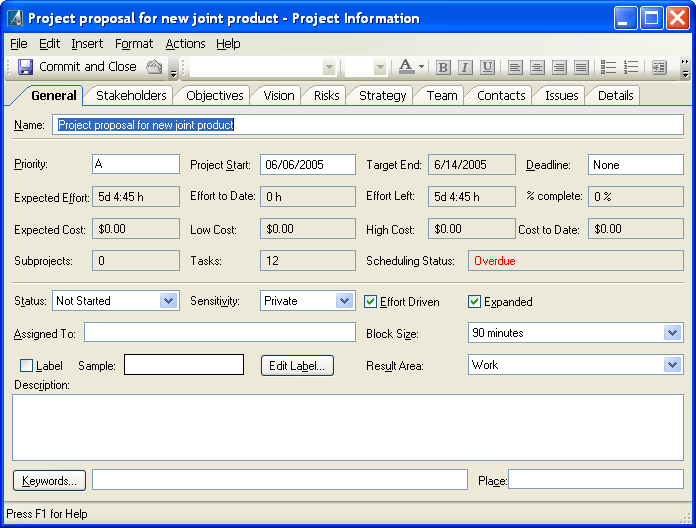This screenshot has width=696, height=528.
Task: Click the Commit and Close save icon
Action: pos(26,67)
